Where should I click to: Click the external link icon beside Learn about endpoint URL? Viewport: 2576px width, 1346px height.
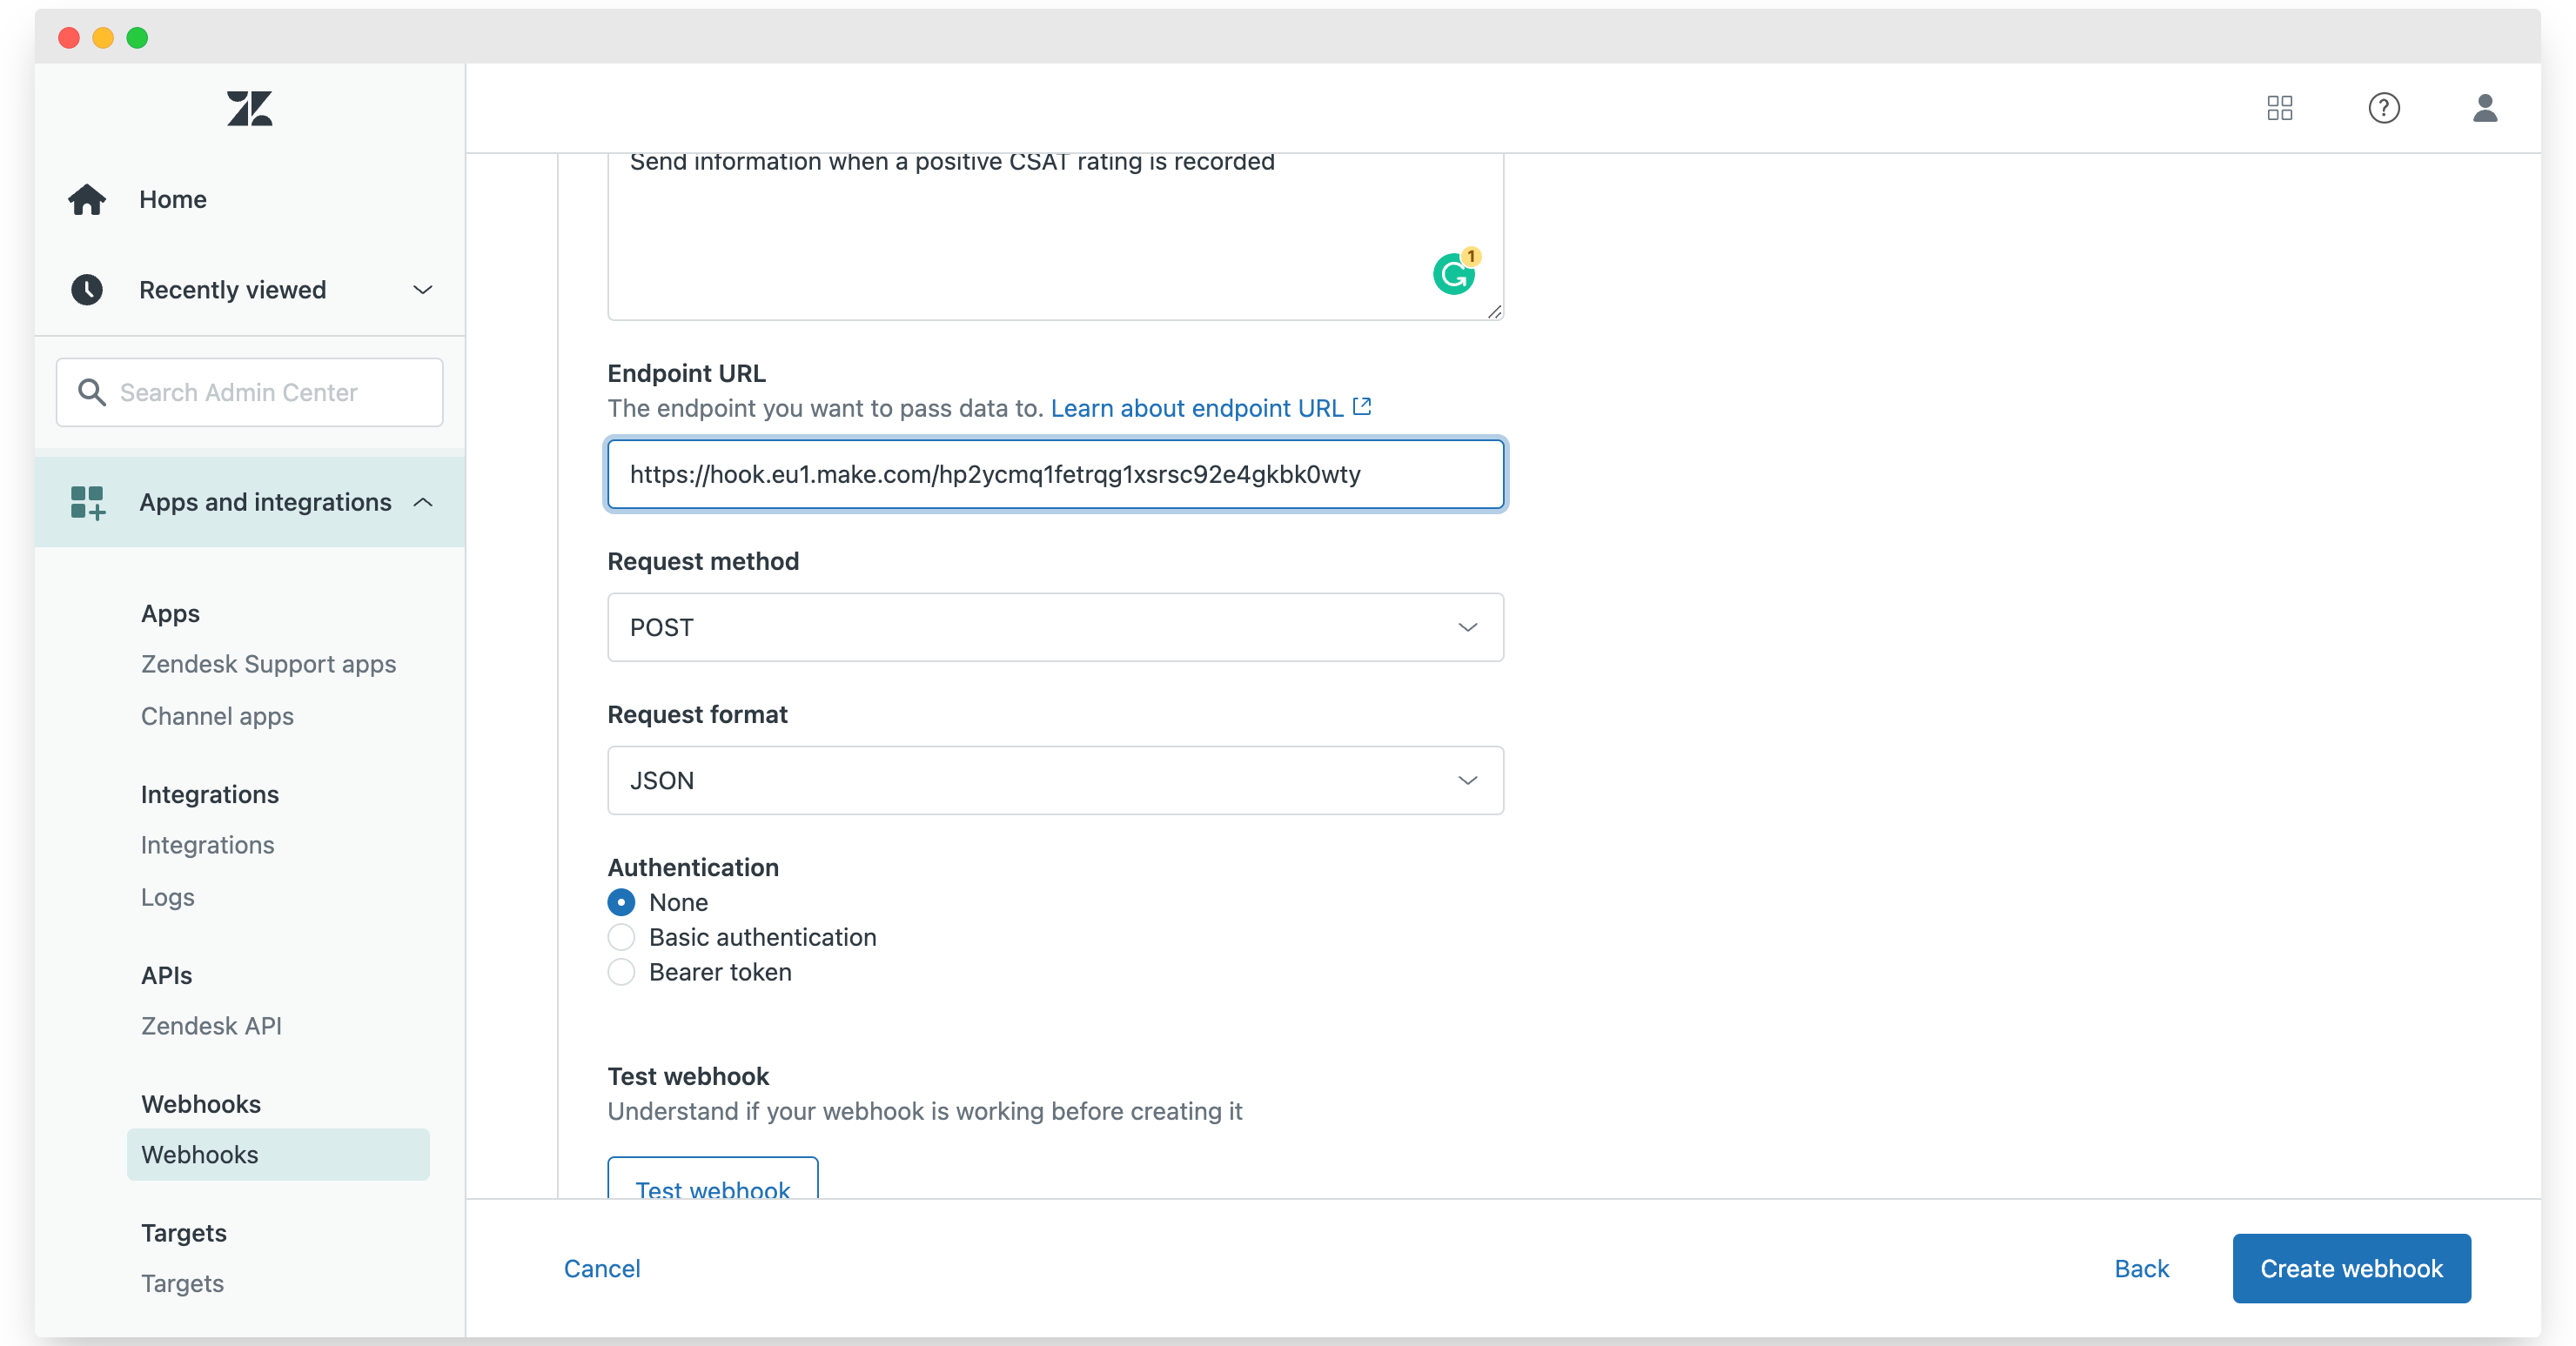click(1362, 406)
